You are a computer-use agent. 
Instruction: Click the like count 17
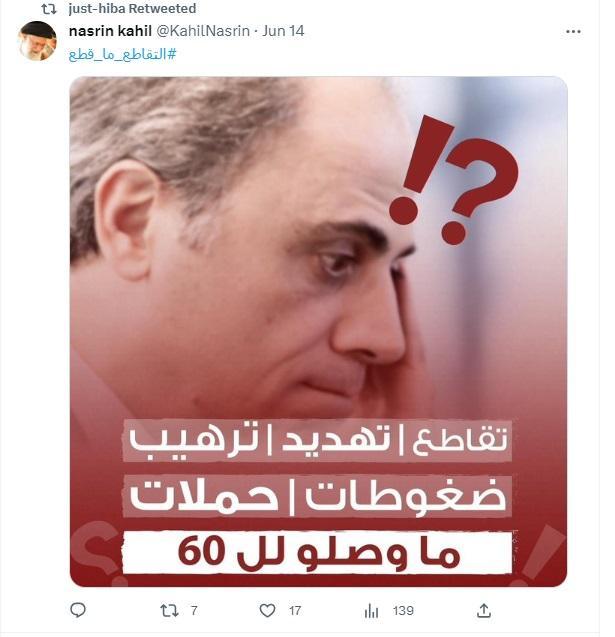click(295, 611)
